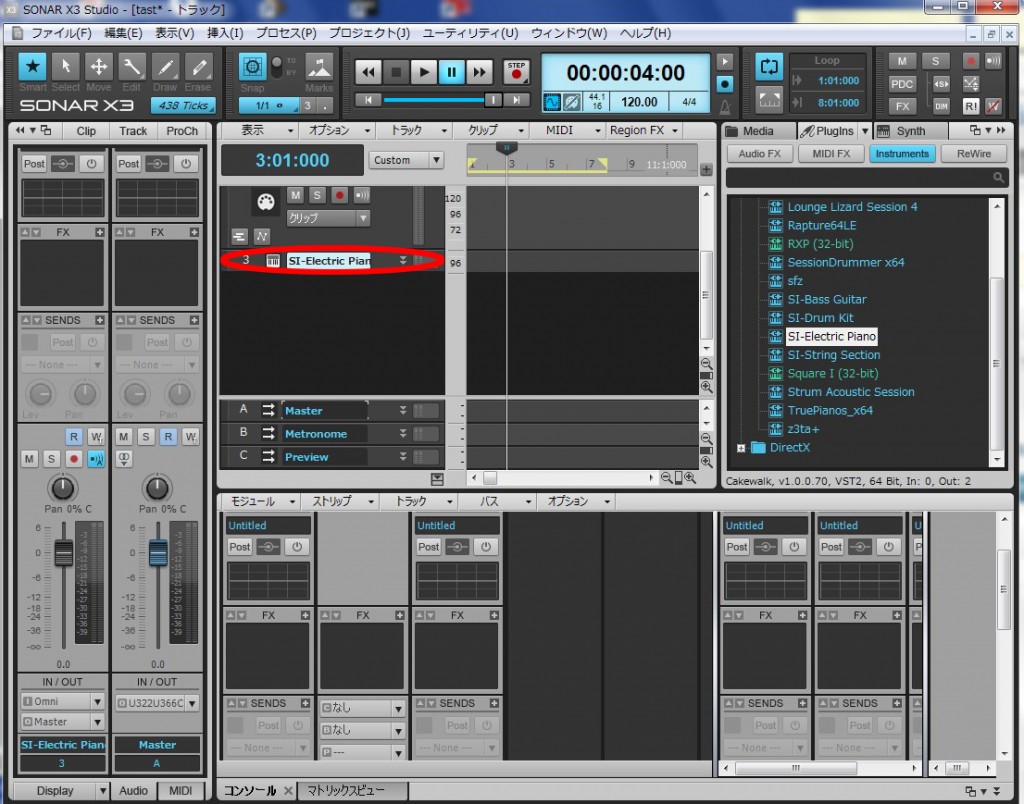Viewport: 1024px width, 804px height.
Task: Select the Metronome bus row
Action: point(330,434)
